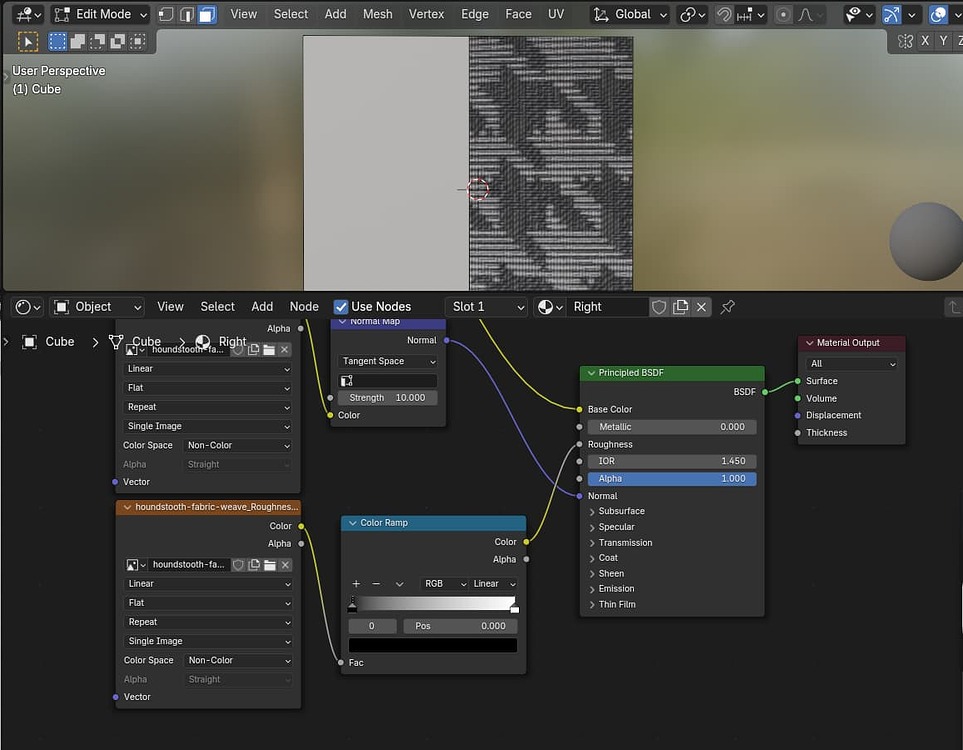
Task: Toggle the Use Nodes checkbox
Action: tap(341, 306)
